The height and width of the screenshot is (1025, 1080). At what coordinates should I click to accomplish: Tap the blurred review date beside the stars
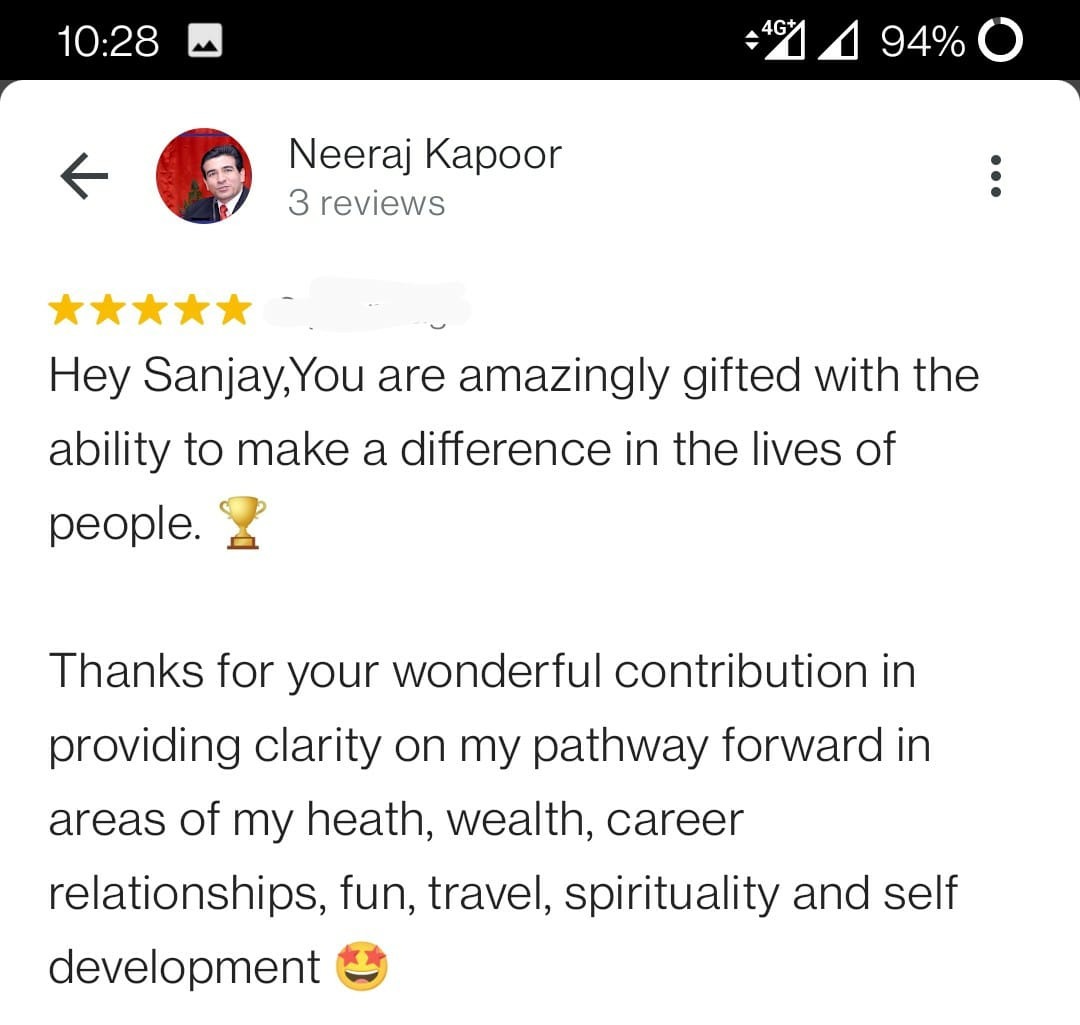(x=368, y=308)
